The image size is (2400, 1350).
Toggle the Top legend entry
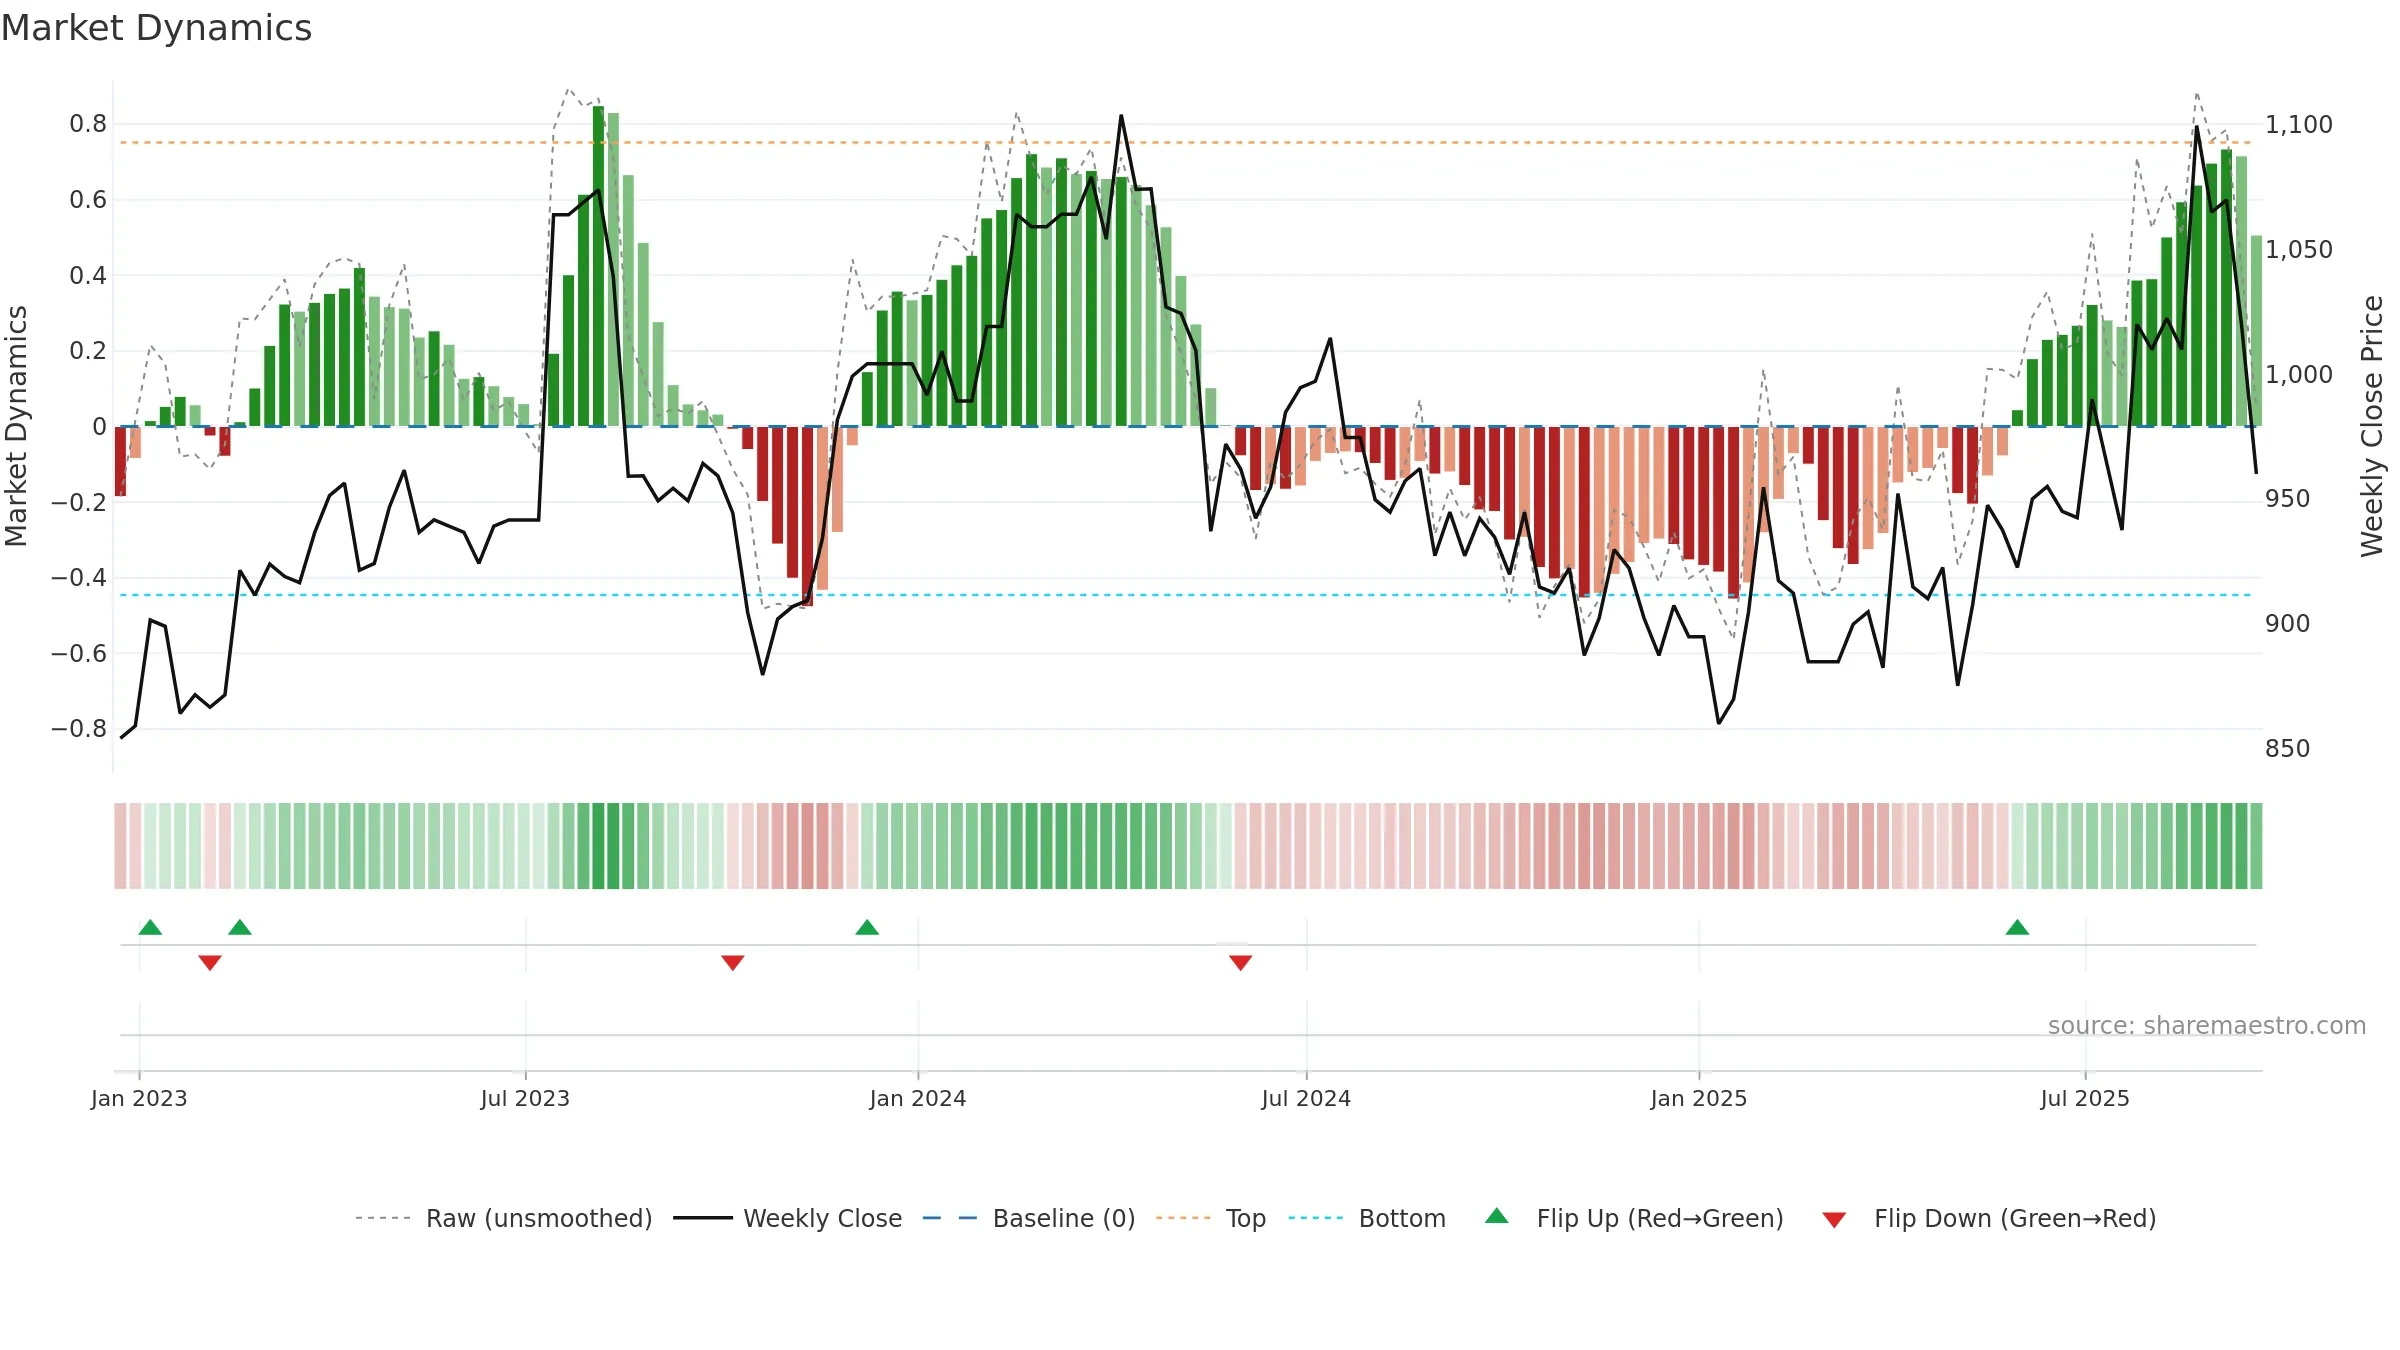coord(1210,1218)
